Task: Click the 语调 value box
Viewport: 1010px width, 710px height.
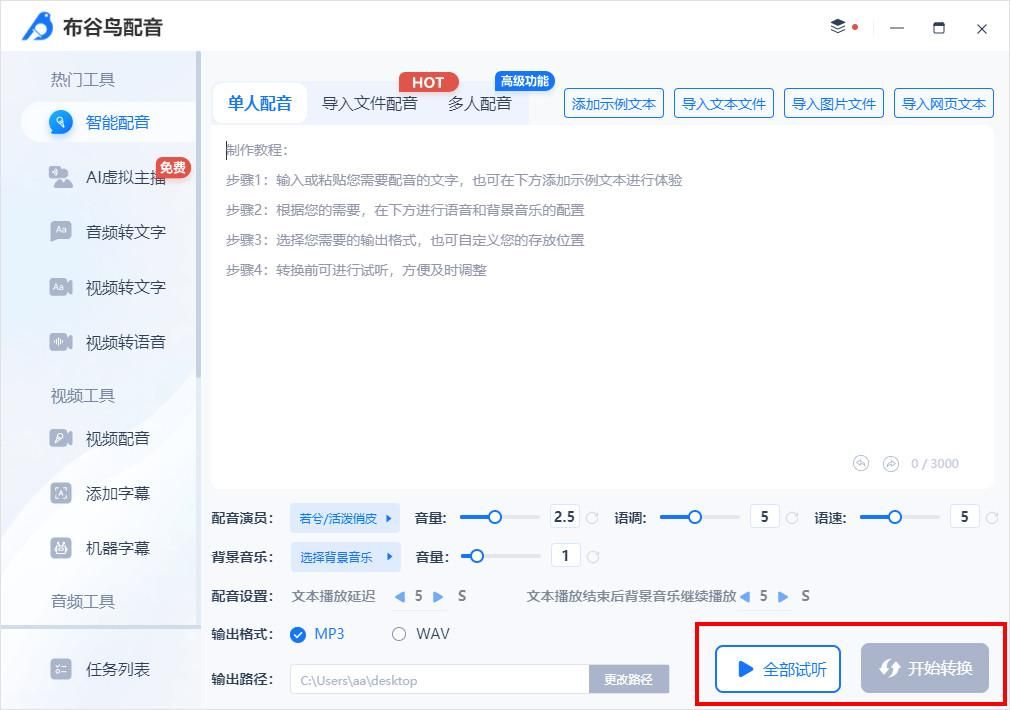Action: click(x=765, y=517)
